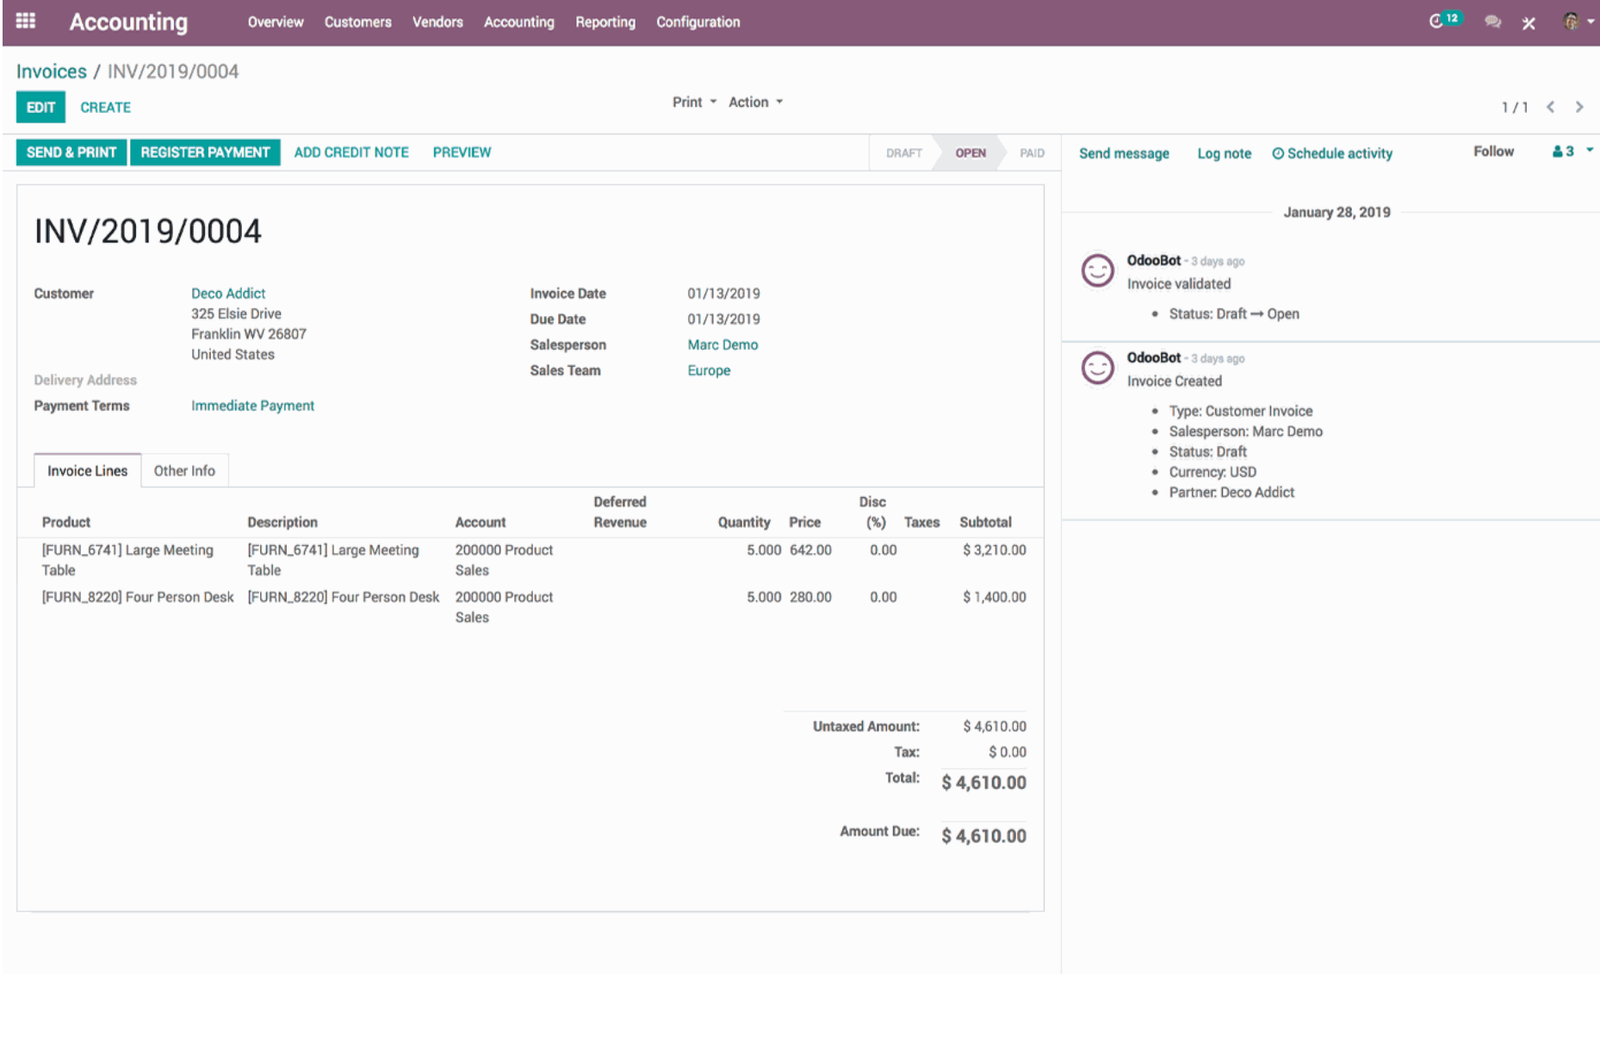Sort by the Product column header
1600x1037 pixels.
tap(66, 522)
